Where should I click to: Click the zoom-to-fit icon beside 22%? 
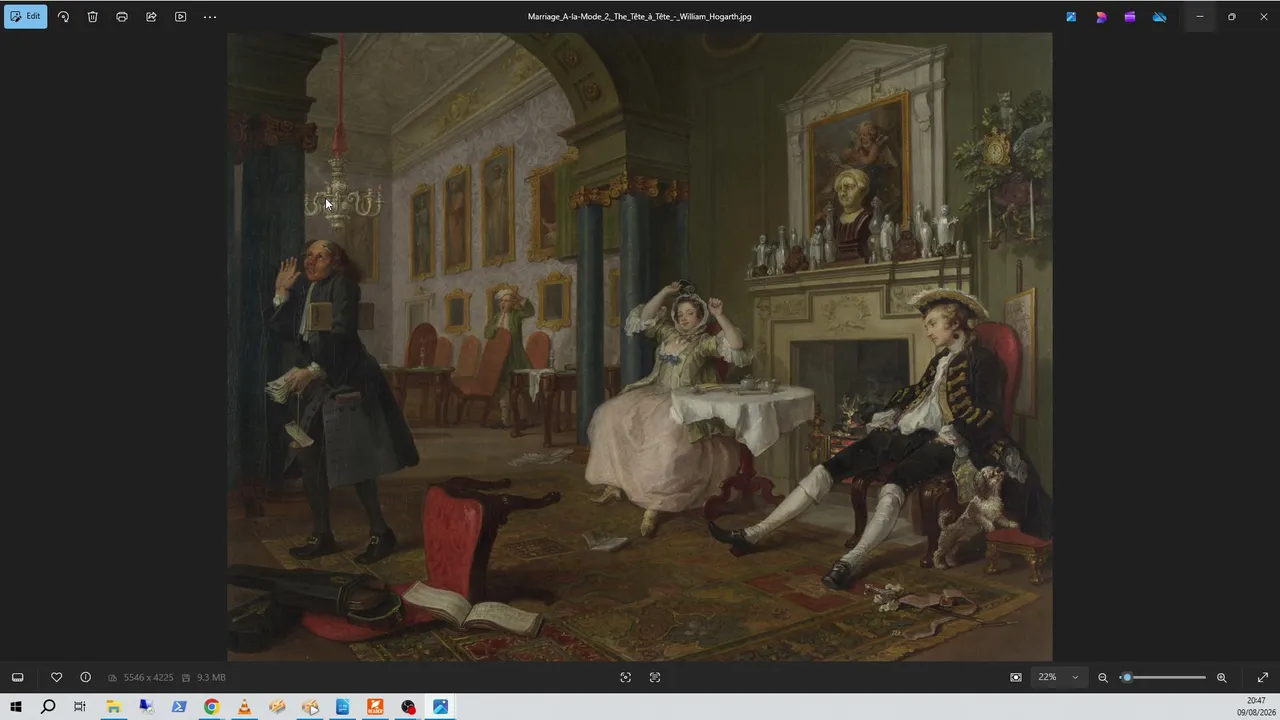(x=1016, y=677)
